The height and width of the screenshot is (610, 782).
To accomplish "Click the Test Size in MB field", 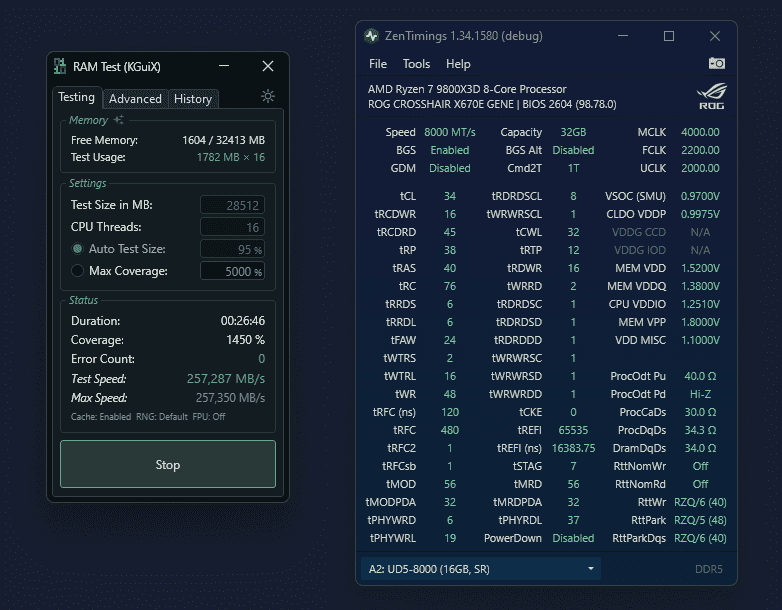I will click(x=232, y=205).
